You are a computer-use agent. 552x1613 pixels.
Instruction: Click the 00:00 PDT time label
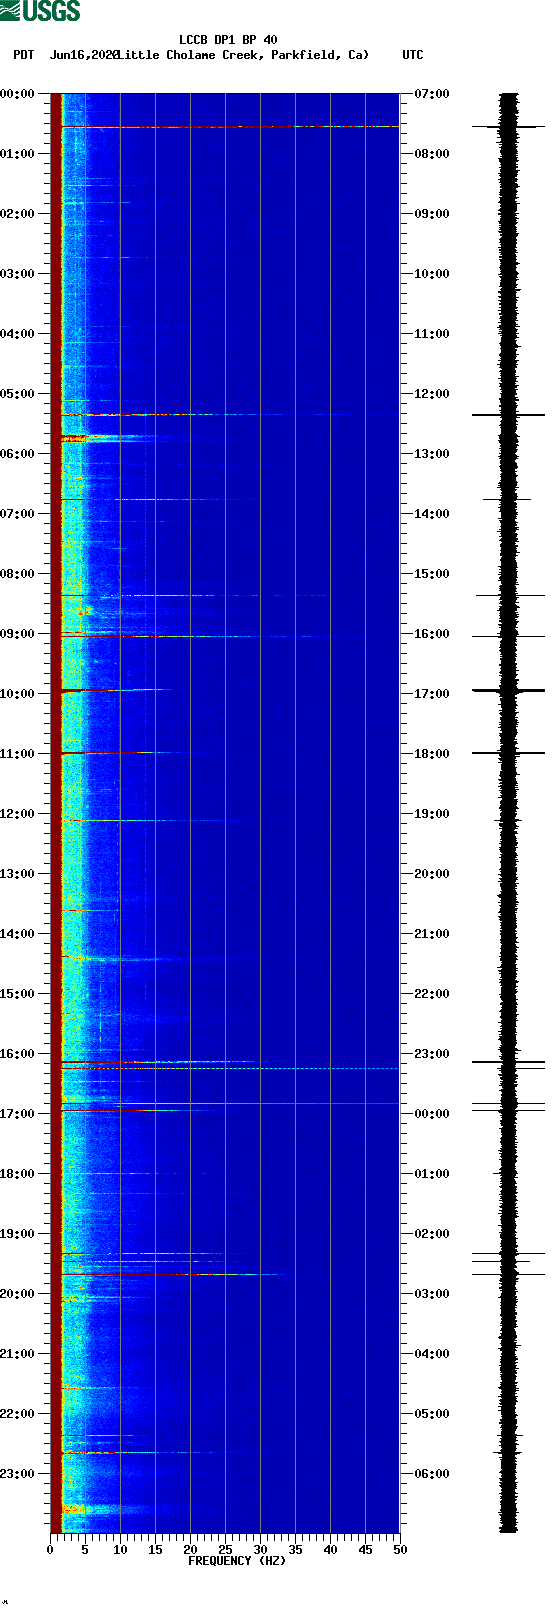pyautogui.click(x=17, y=94)
